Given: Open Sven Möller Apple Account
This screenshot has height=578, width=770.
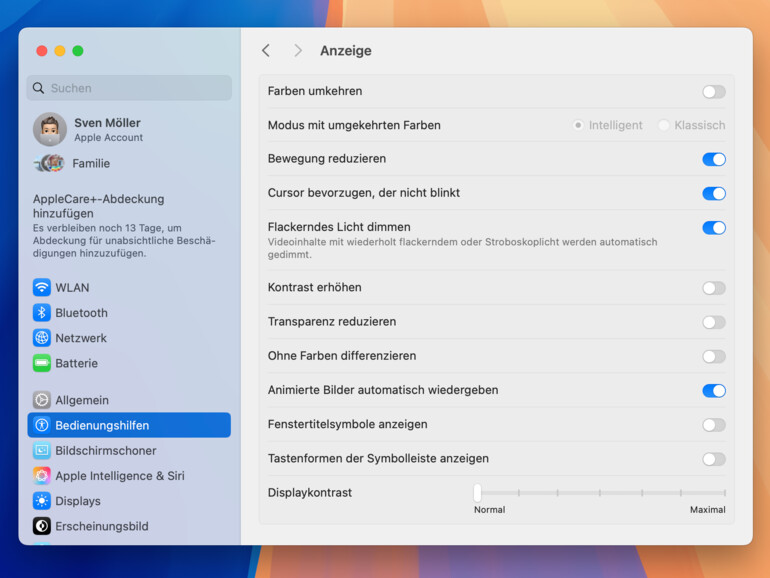Looking at the screenshot, I should click(129, 129).
